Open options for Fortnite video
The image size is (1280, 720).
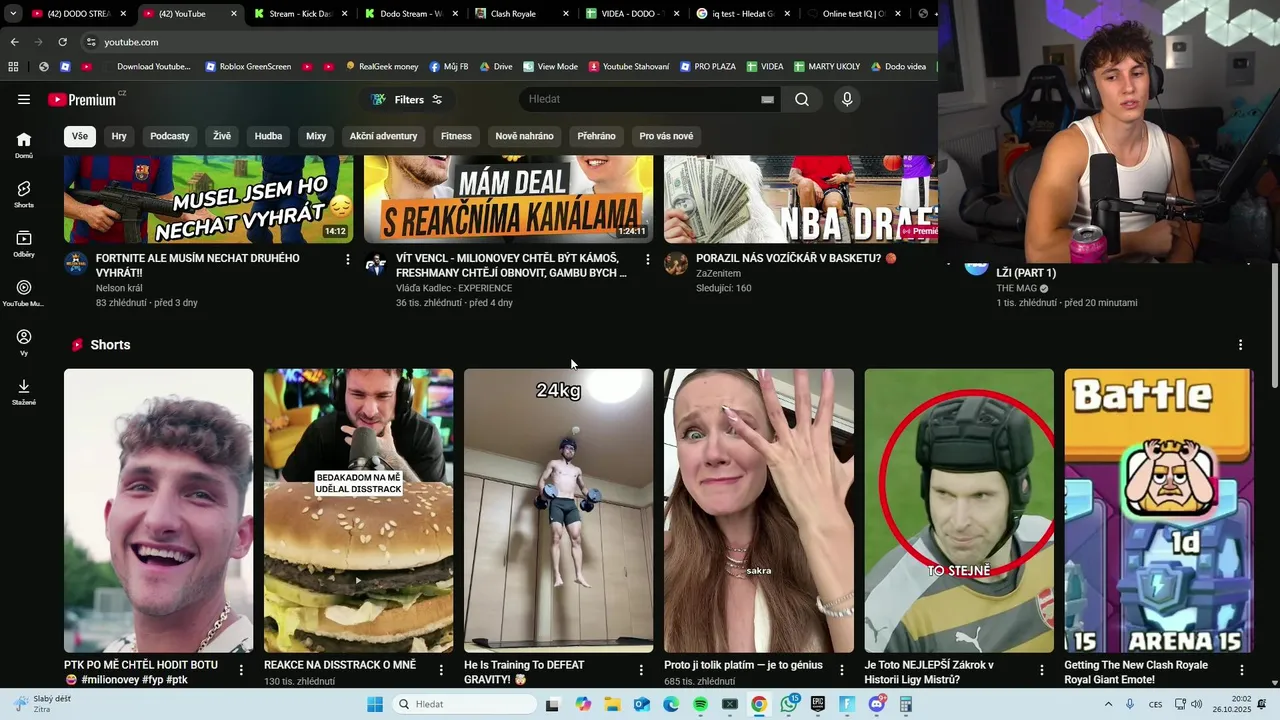pos(348,259)
